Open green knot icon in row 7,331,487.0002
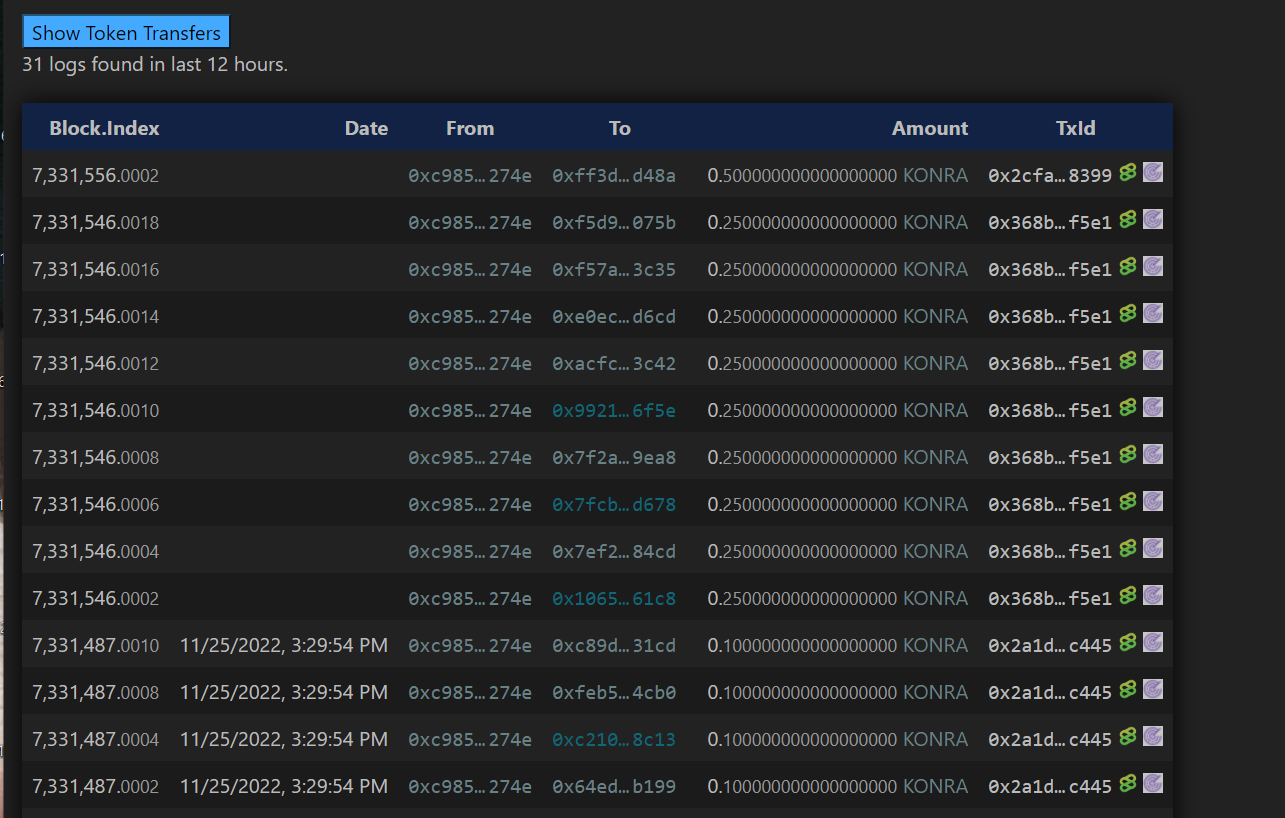The height and width of the screenshot is (818, 1285). [x=1128, y=783]
